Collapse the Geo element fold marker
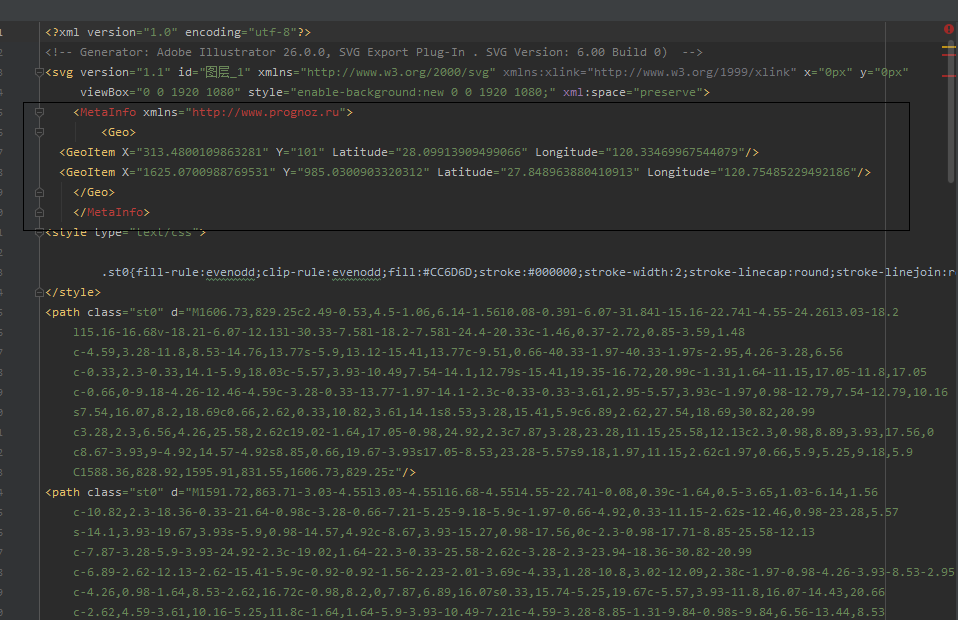The image size is (958, 620). (x=40, y=132)
